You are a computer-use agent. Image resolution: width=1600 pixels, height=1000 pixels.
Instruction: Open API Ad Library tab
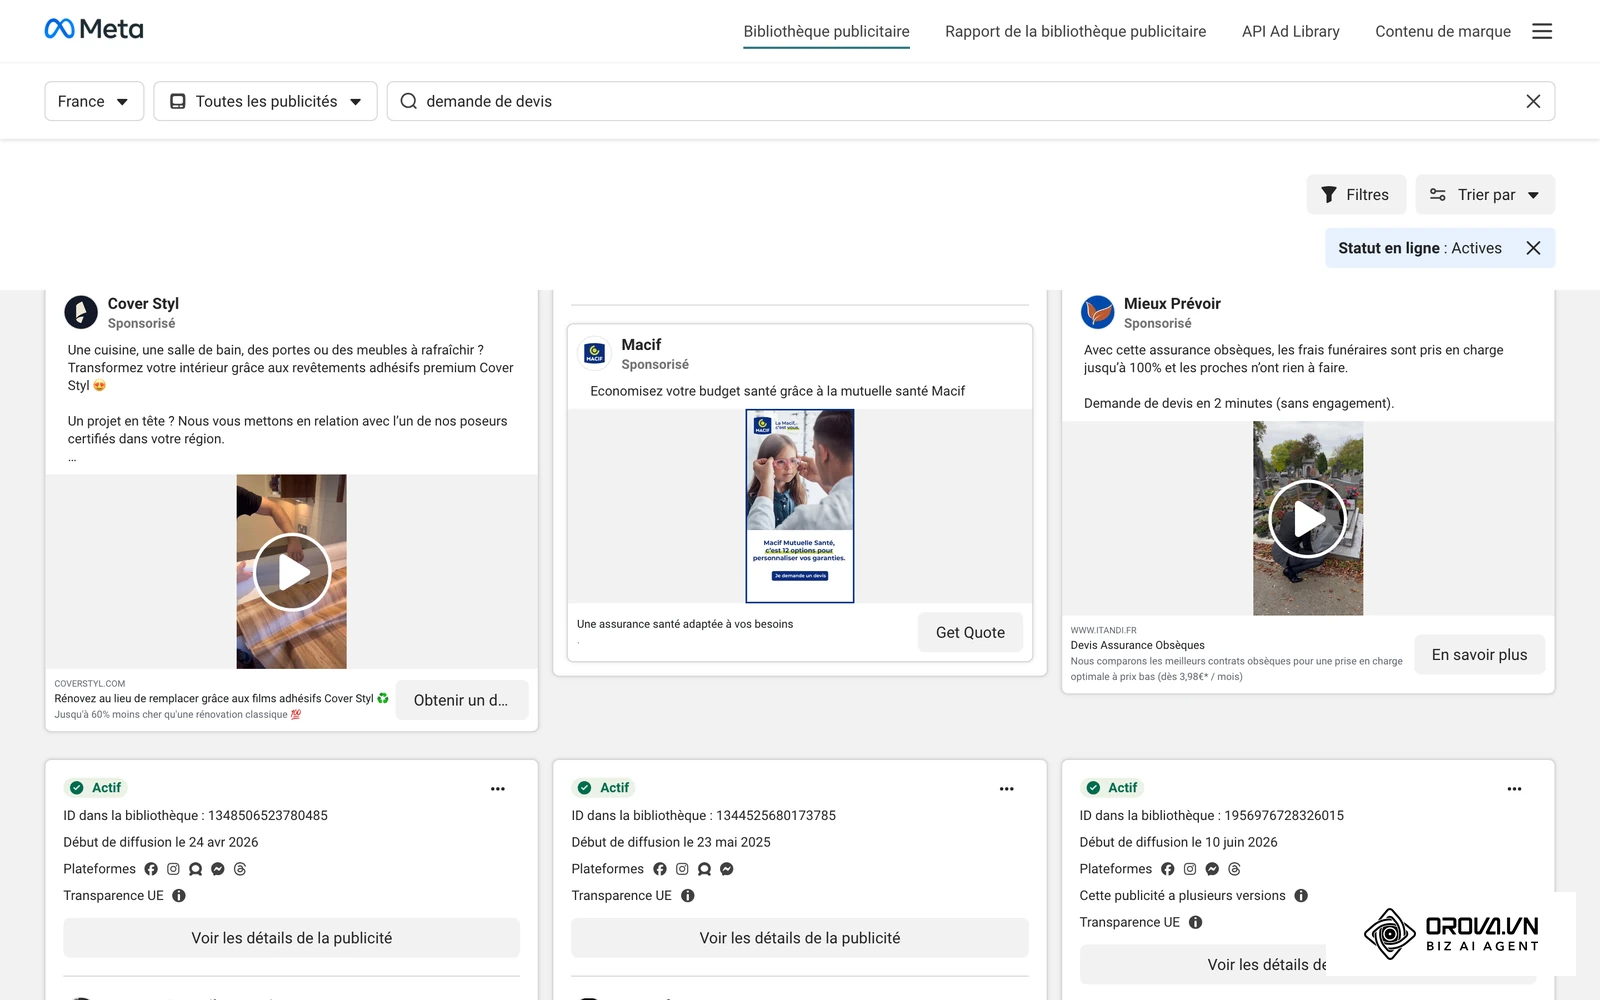pyautogui.click(x=1290, y=31)
